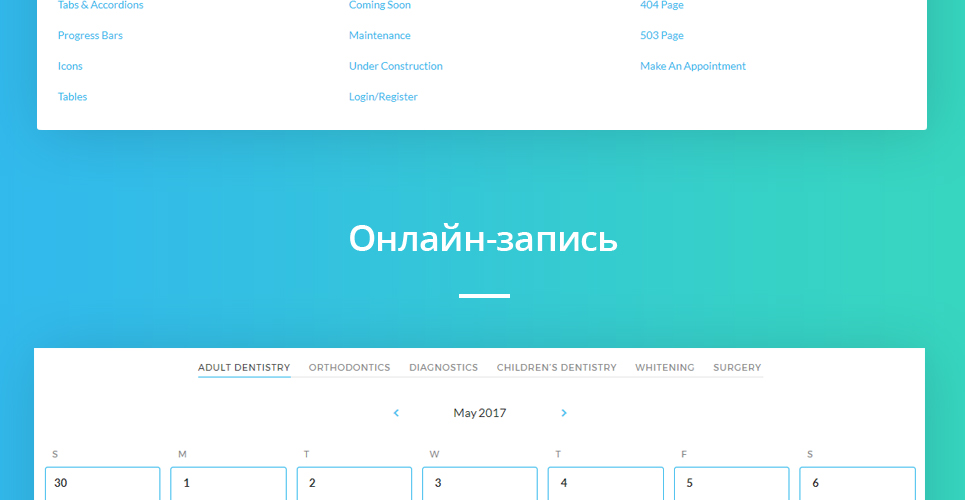This screenshot has width=965, height=500.
Task: Open the Under Construction link
Action: 396,66
